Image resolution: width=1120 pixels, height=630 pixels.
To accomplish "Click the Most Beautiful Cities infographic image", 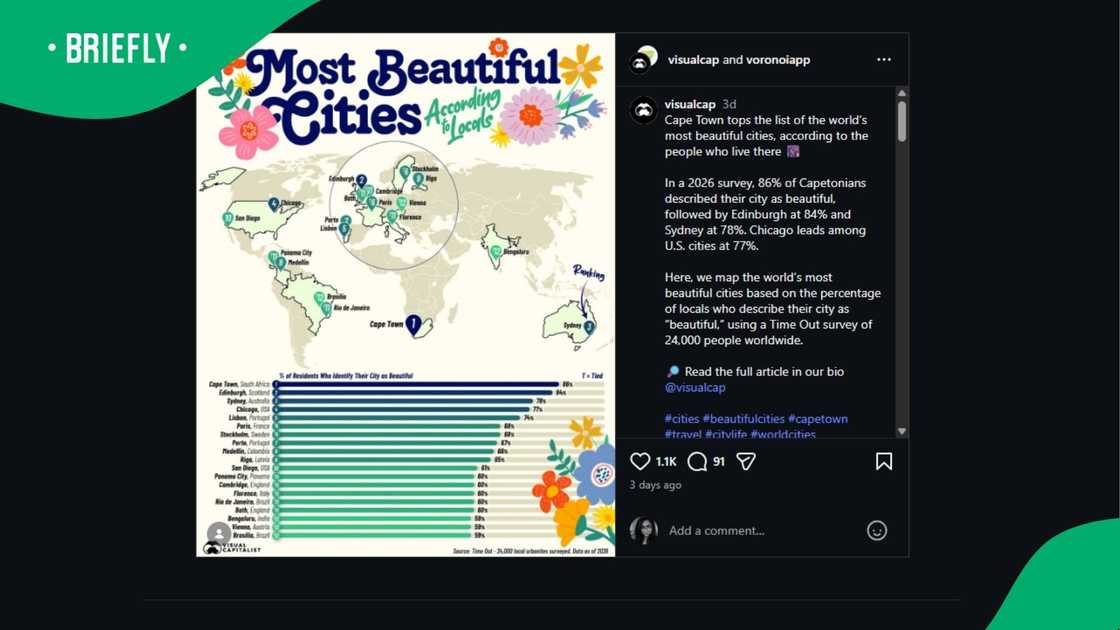I will coord(405,294).
